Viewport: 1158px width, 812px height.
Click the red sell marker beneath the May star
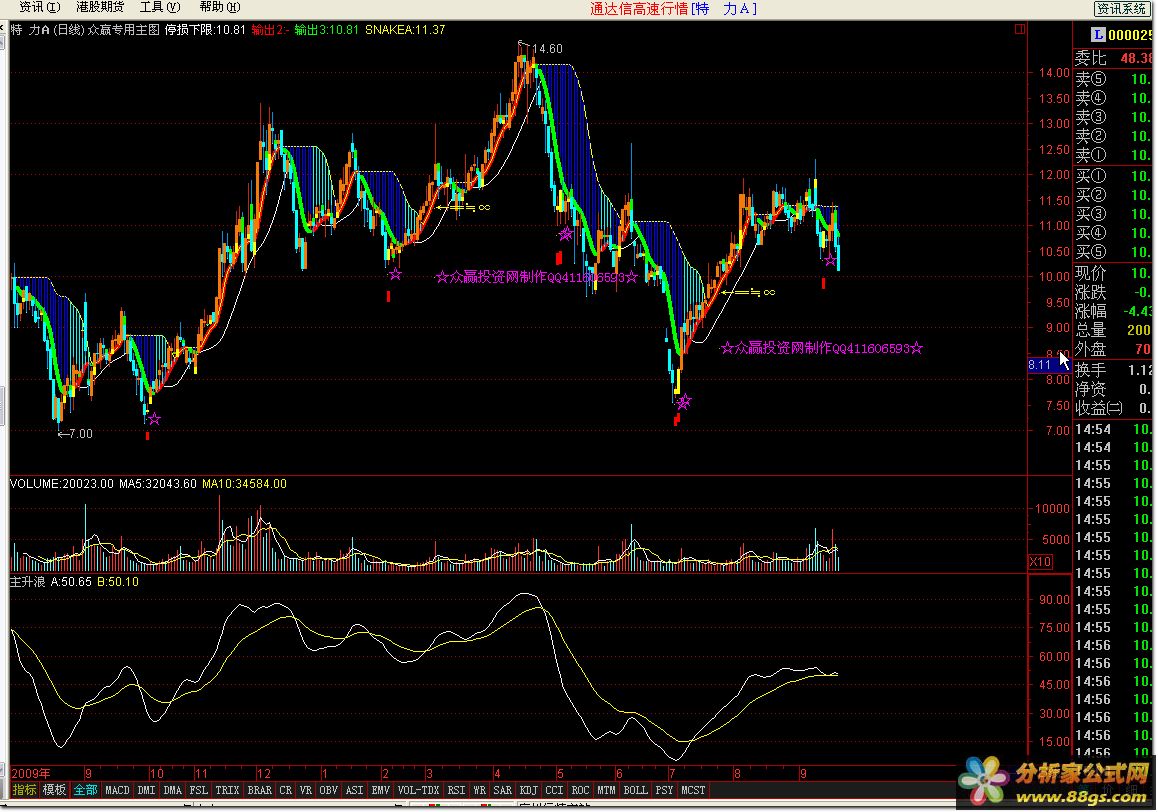pyautogui.click(x=559, y=258)
